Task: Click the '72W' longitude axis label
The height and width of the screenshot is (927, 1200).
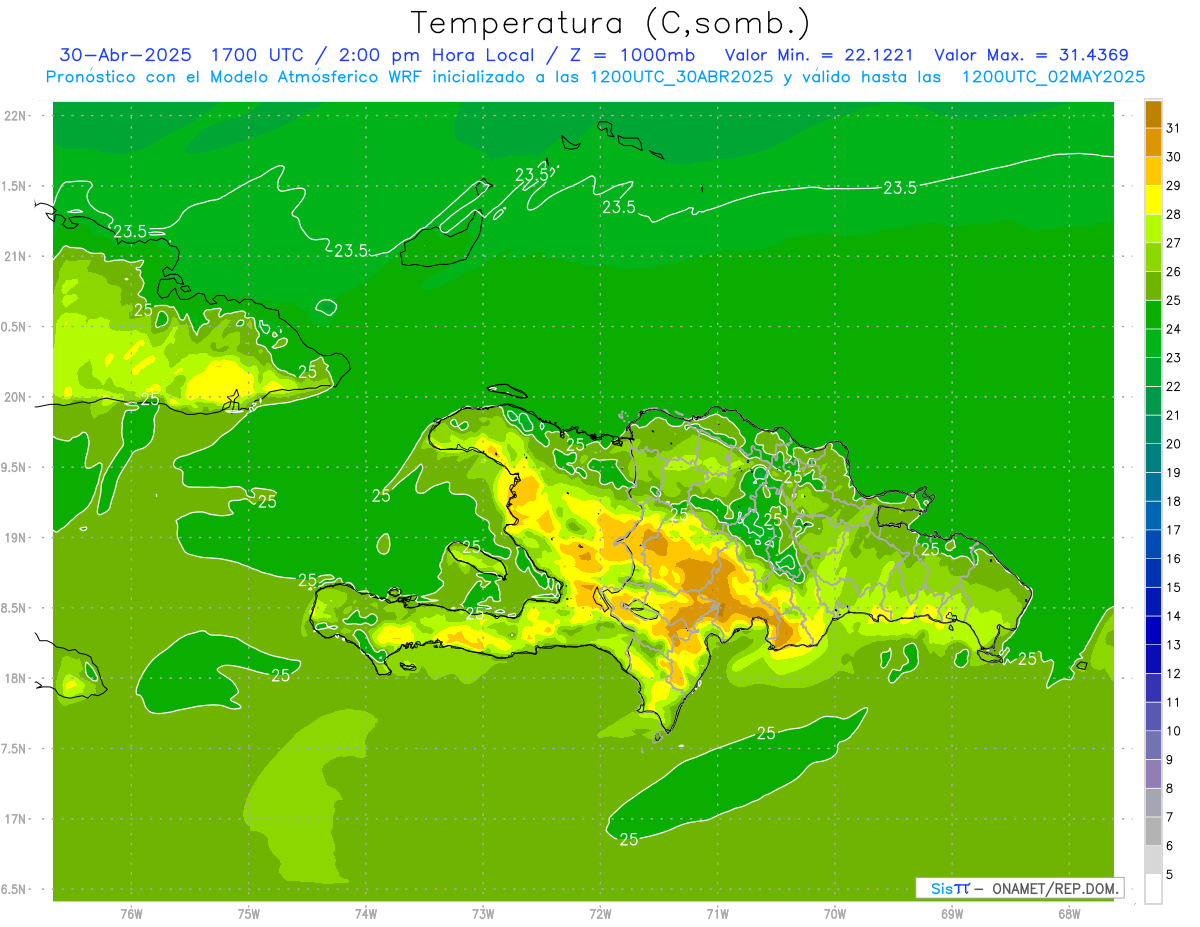Action: 600,914
